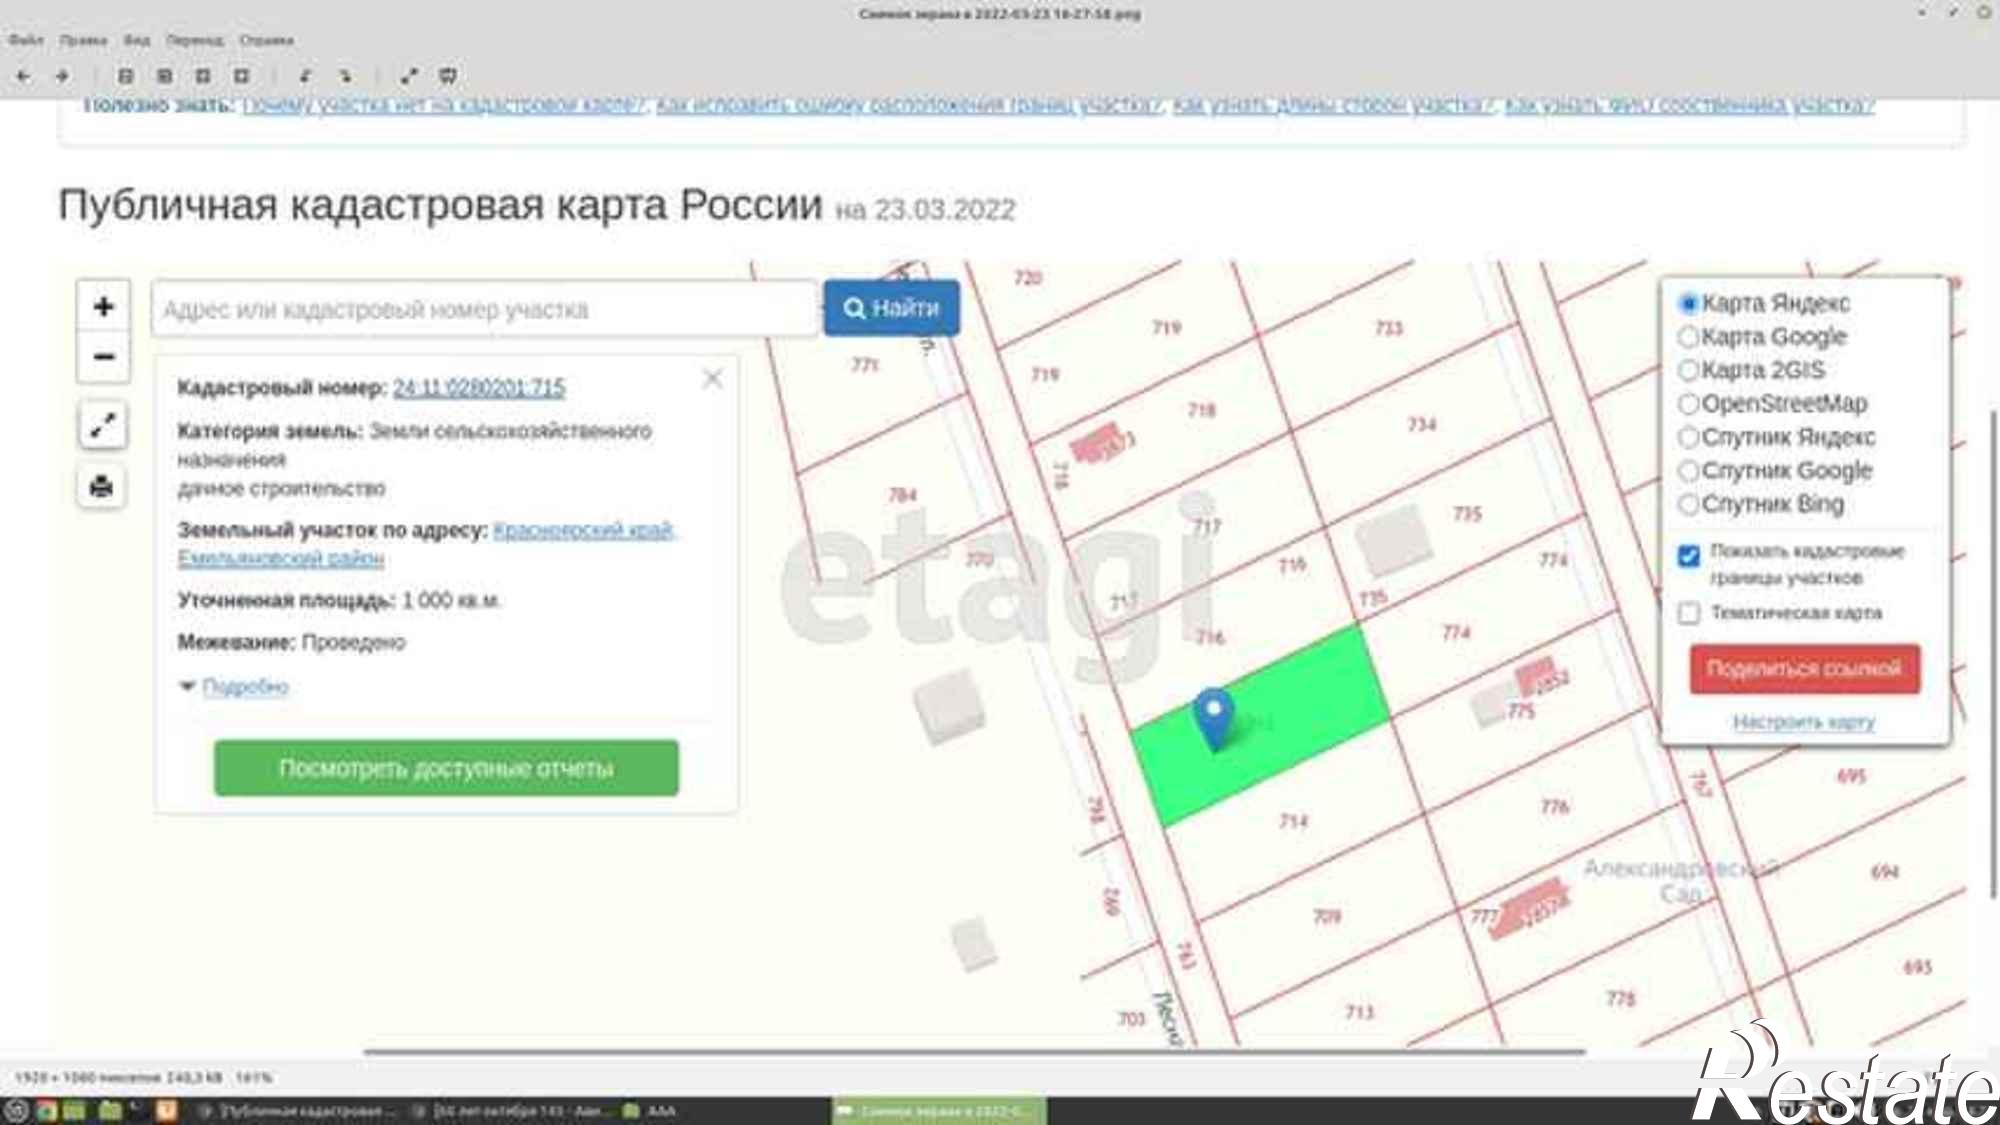Select Спутник Яндекс layer
This screenshot has width=2000, height=1125.
pos(1776,437)
